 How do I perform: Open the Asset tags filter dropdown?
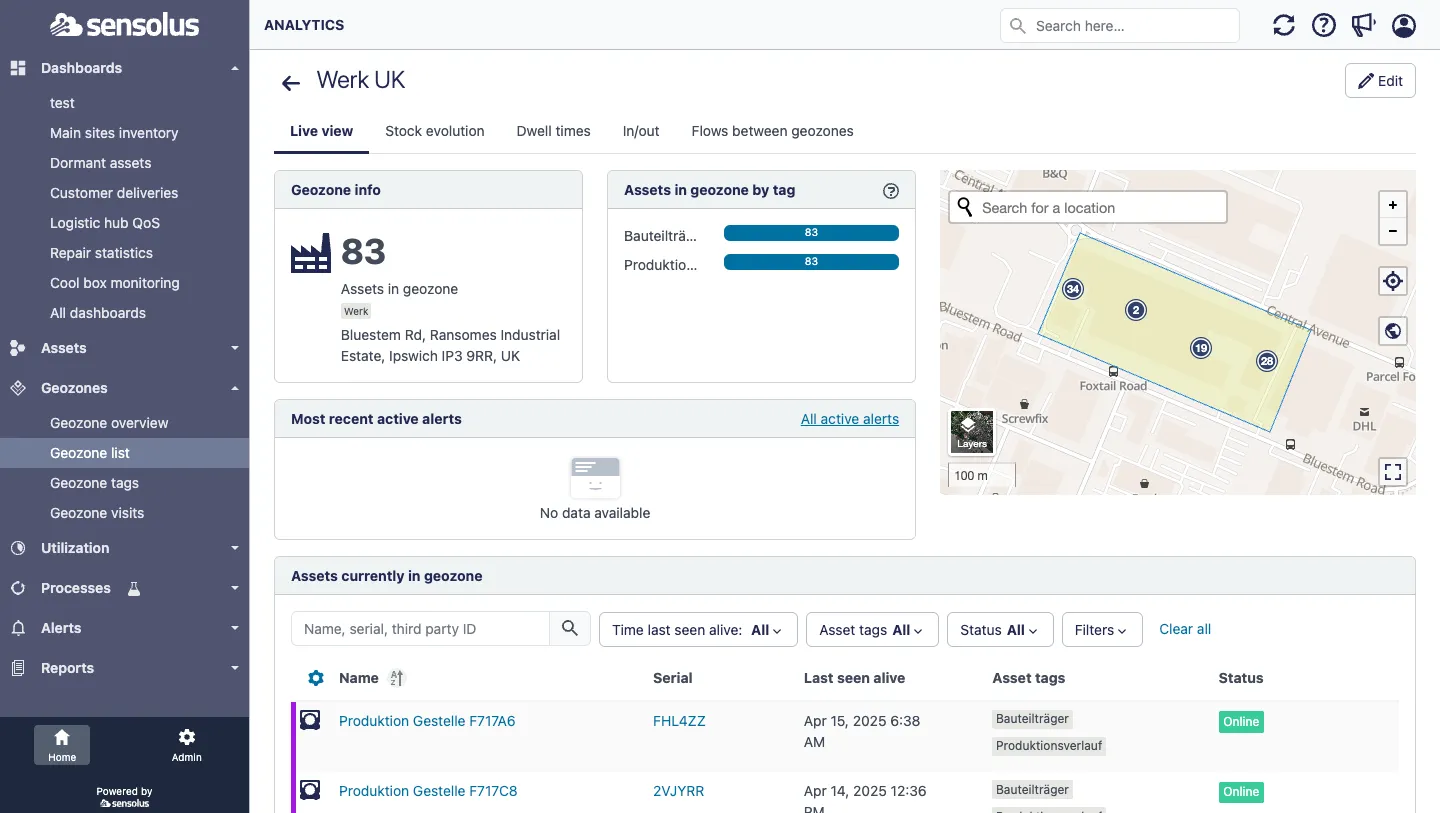tap(871, 630)
